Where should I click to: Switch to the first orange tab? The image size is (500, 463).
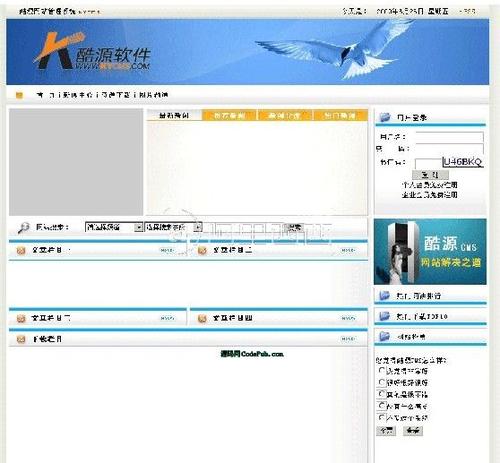coord(229,115)
